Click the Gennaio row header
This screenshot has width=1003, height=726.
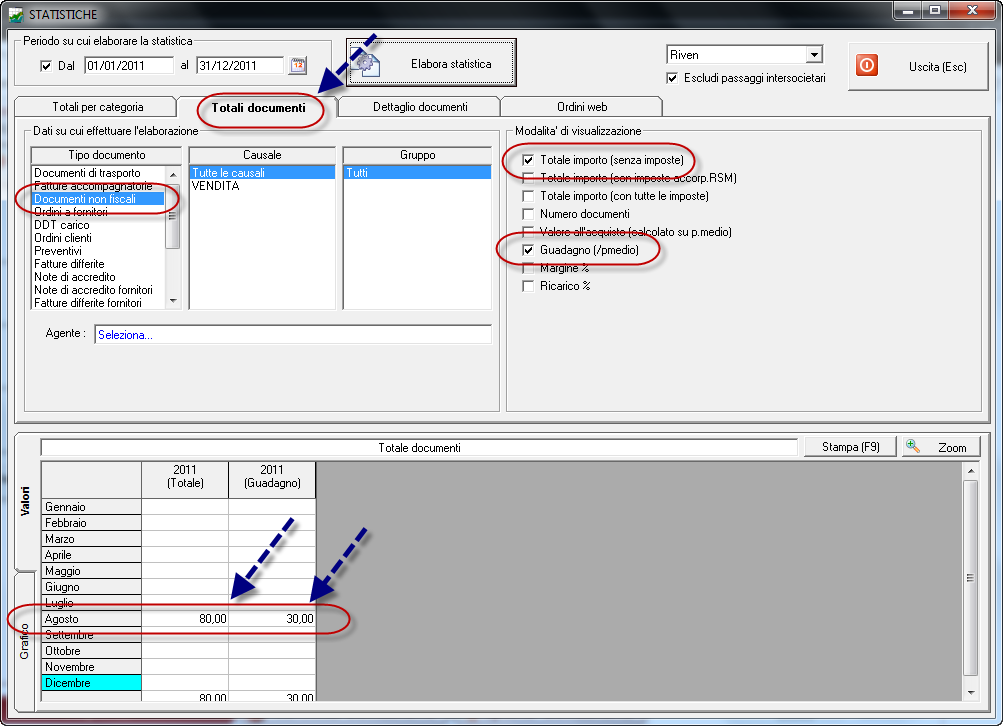(91, 507)
